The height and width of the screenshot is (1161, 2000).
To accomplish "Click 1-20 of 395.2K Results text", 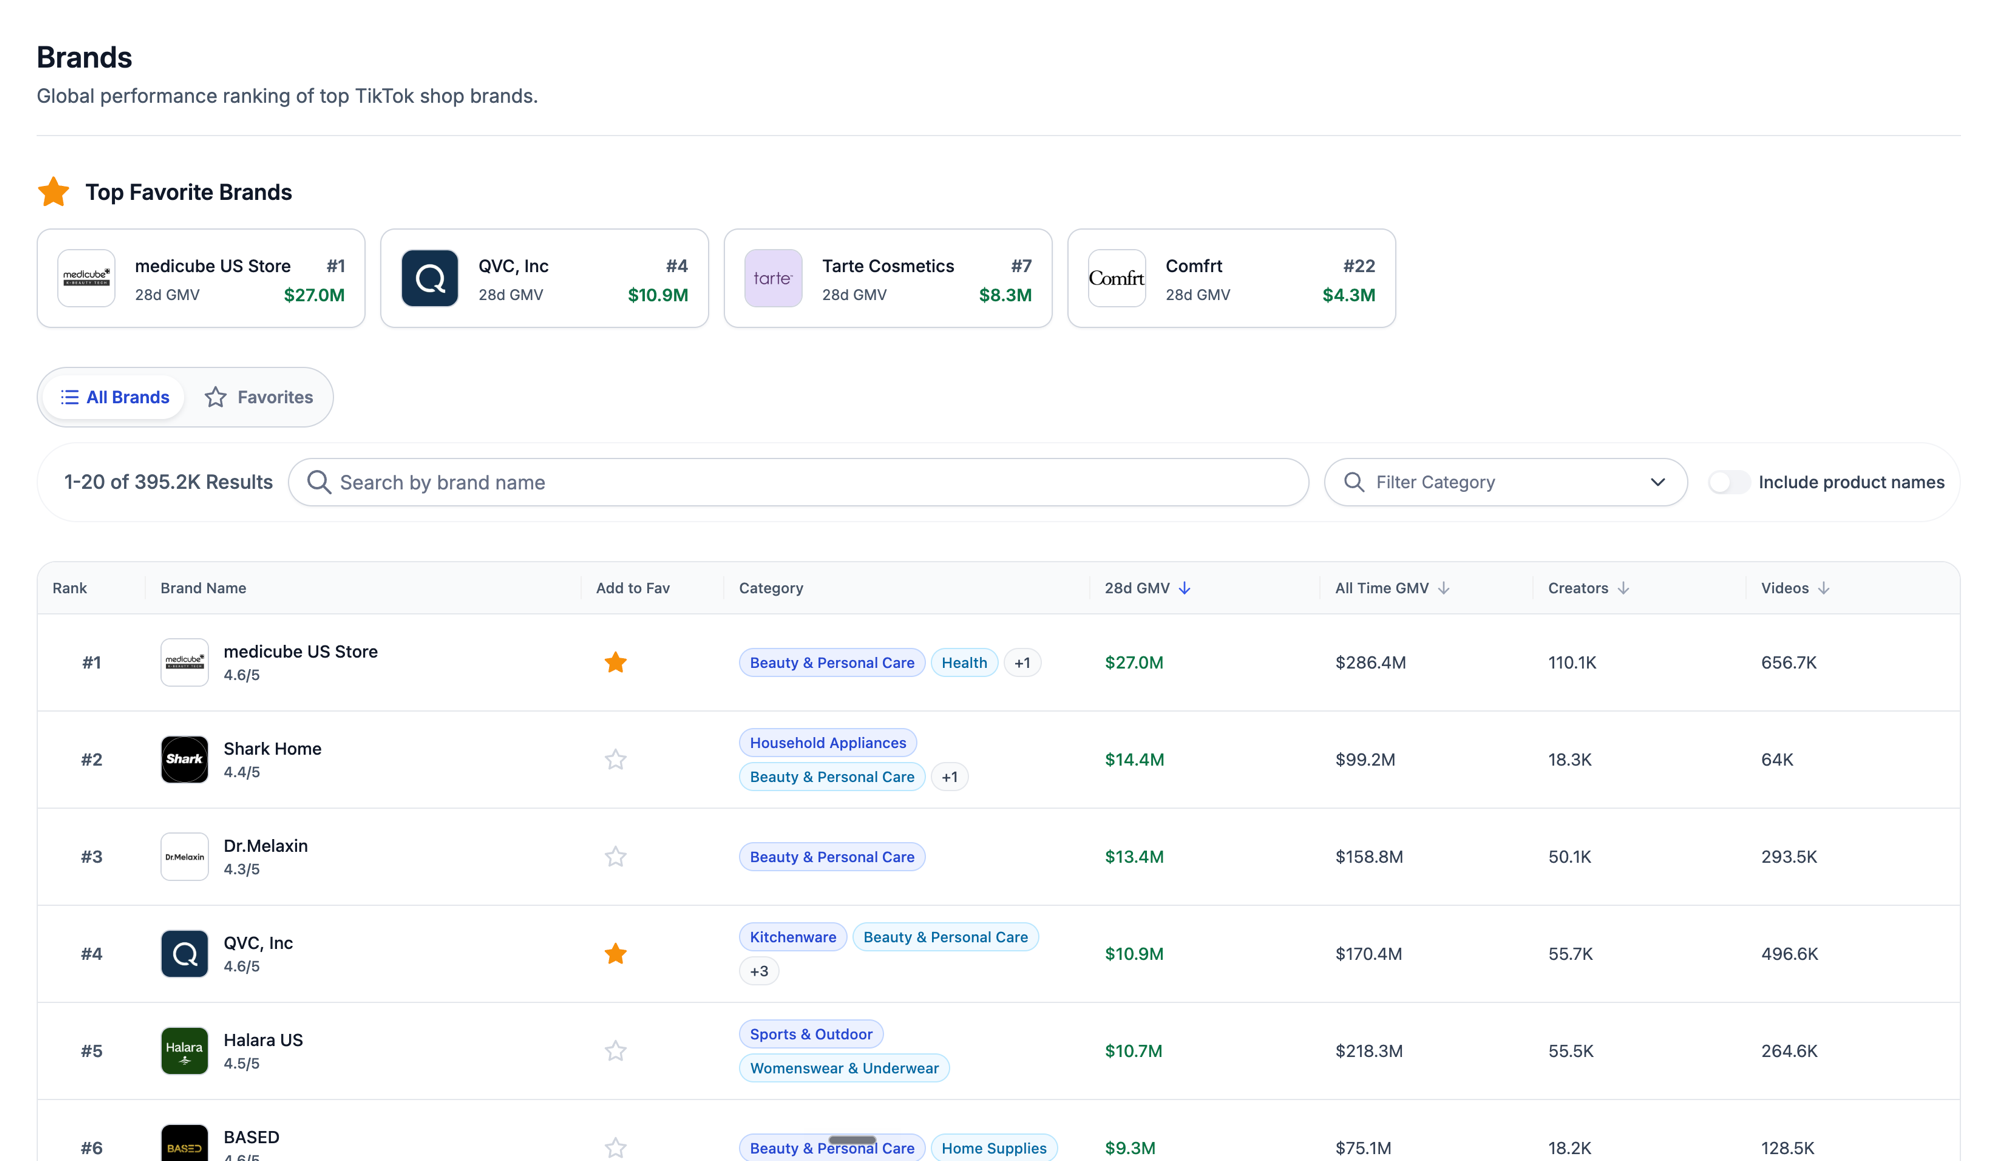I will pos(168,482).
